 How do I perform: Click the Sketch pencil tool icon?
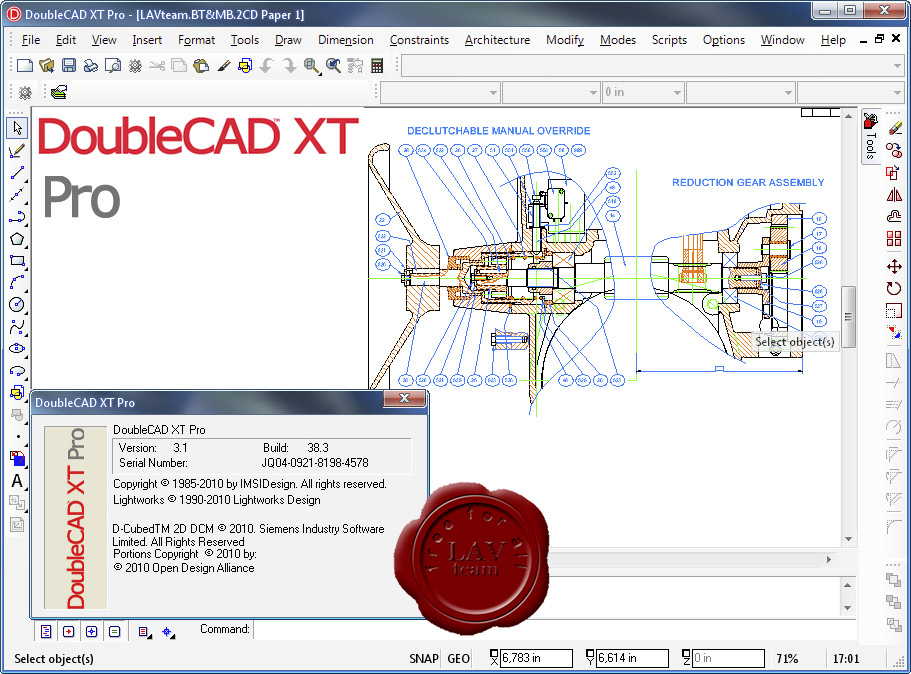17,151
